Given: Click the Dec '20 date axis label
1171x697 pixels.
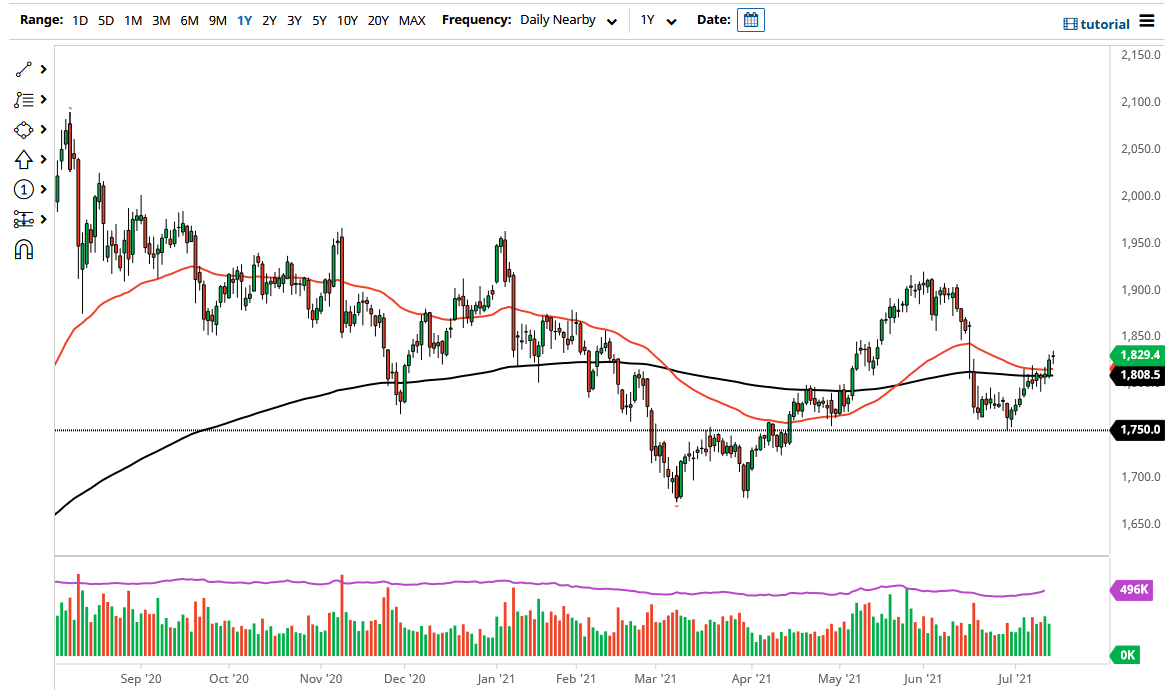Looking at the screenshot, I should [x=405, y=678].
